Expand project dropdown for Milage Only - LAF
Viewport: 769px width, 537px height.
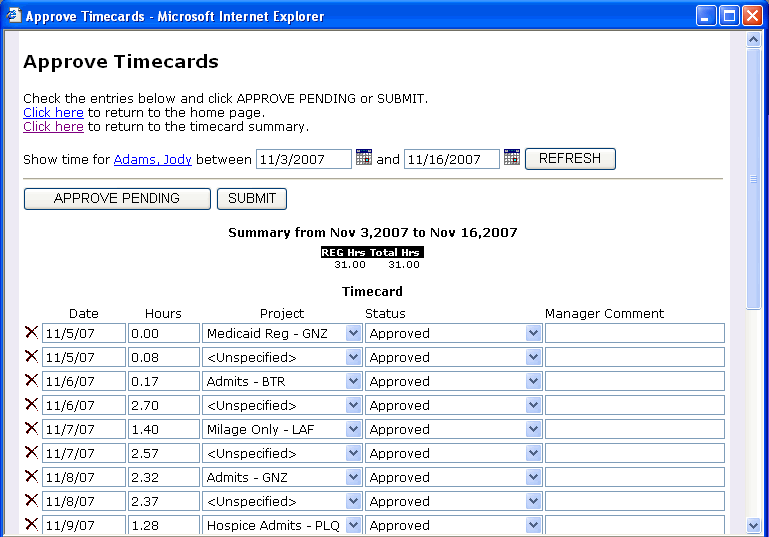tap(353, 429)
